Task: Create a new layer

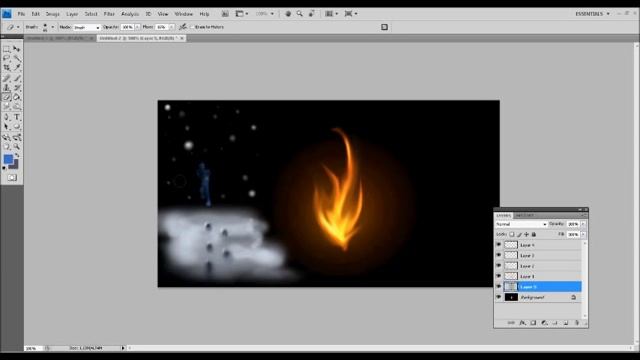Action: pyautogui.click(x=566, y=323)
